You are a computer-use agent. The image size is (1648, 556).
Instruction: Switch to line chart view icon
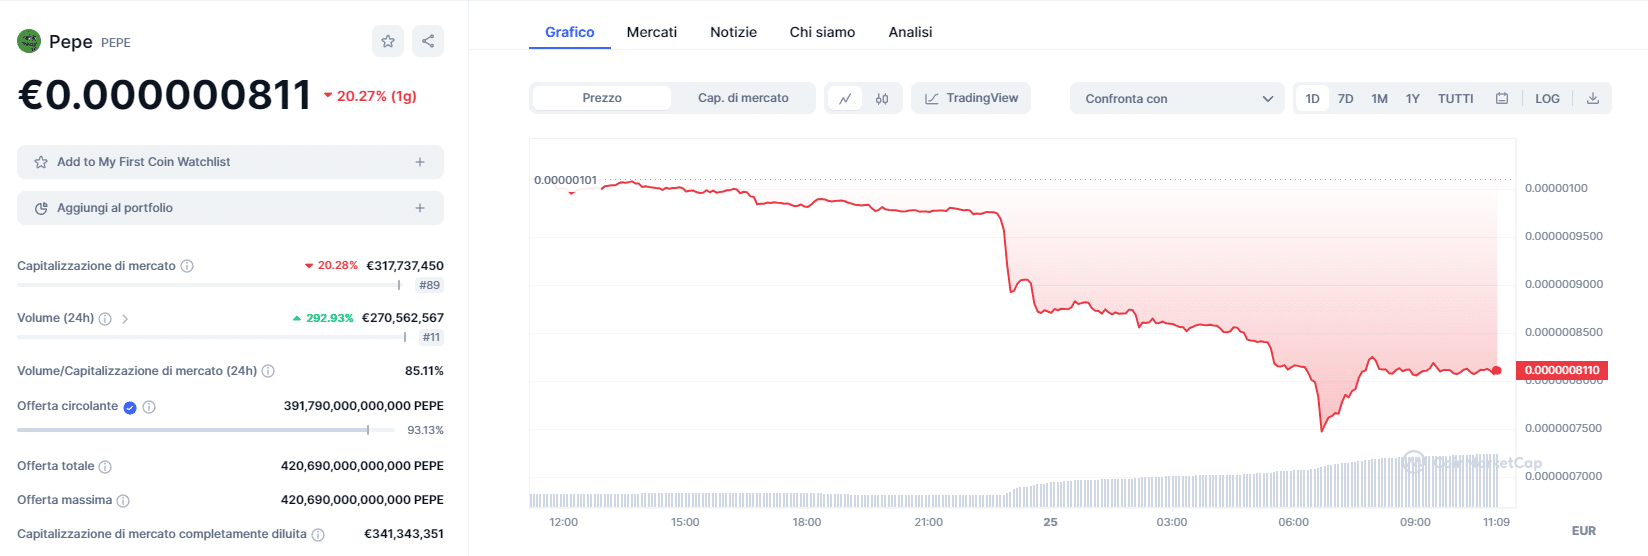(x=845, y=98)
